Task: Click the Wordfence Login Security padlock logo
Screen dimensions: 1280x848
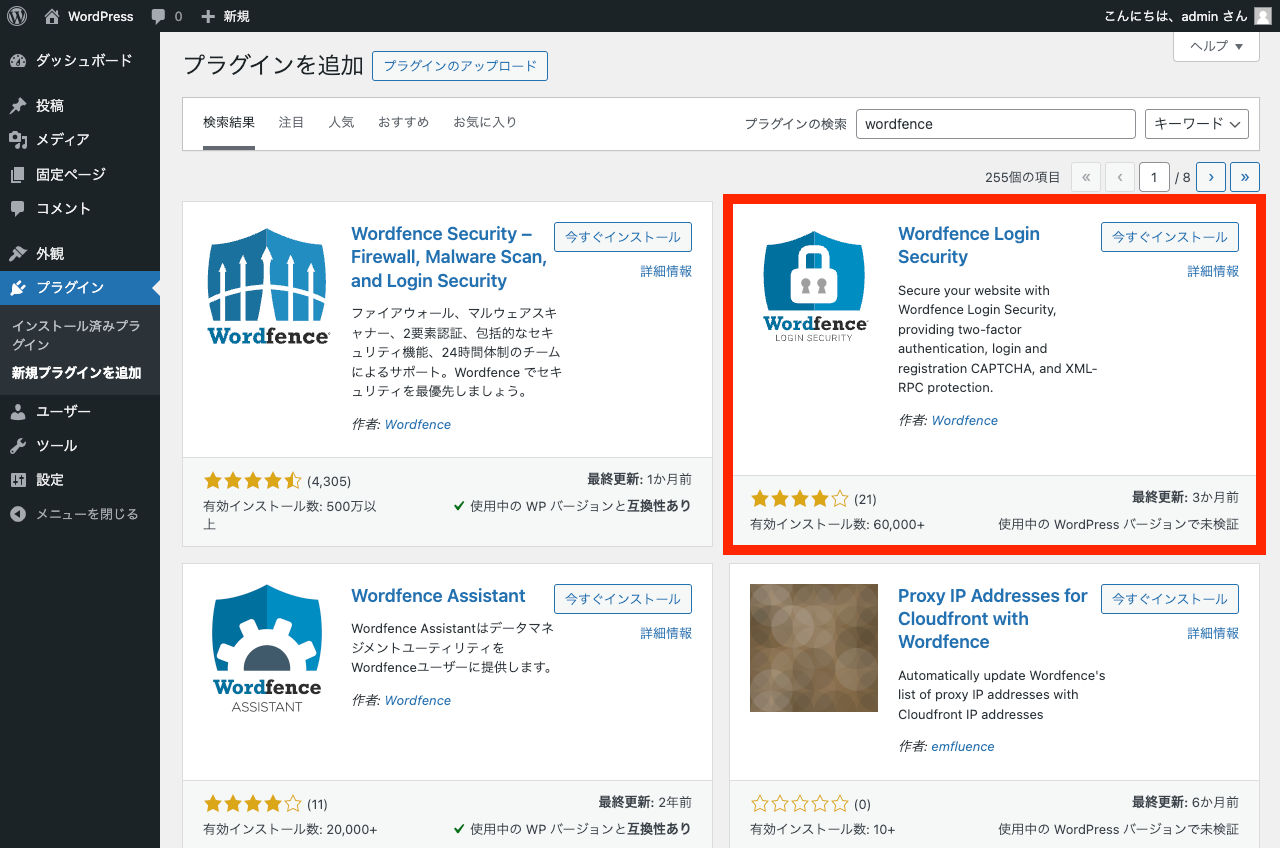Action: pos(815,286)
